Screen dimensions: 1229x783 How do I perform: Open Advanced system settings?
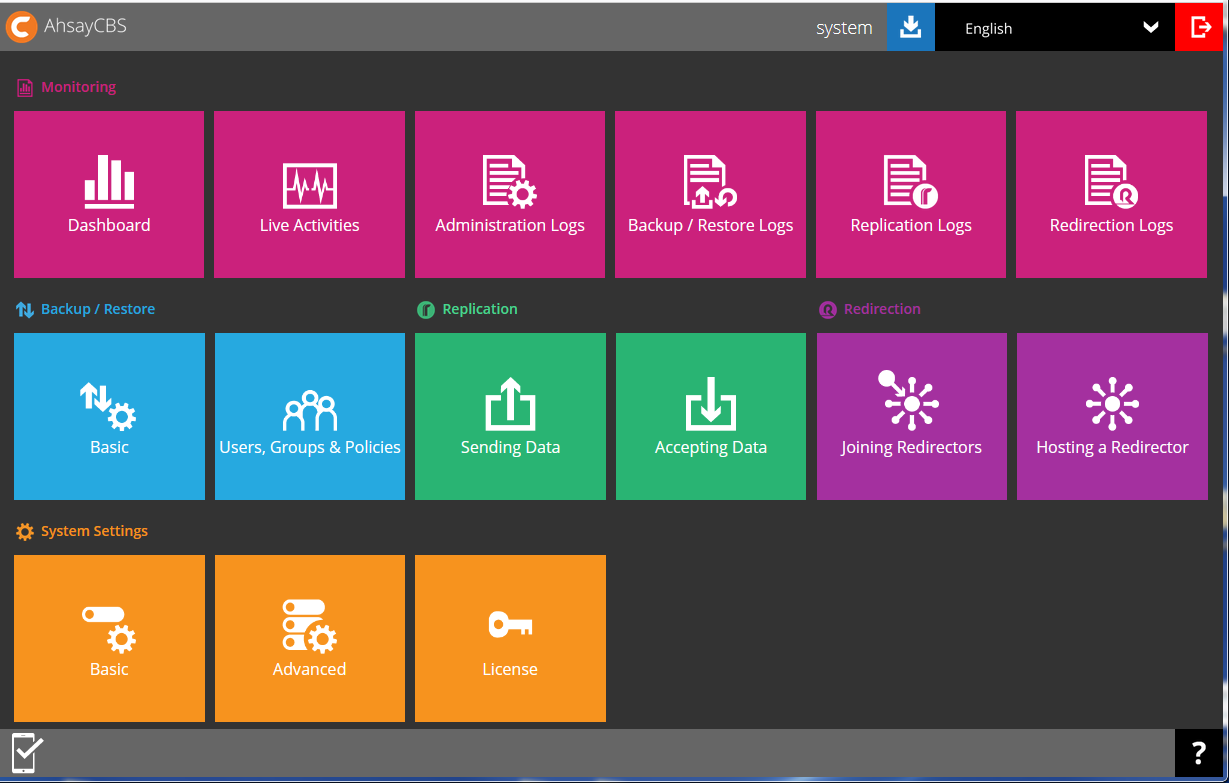(x=309, y=638)
